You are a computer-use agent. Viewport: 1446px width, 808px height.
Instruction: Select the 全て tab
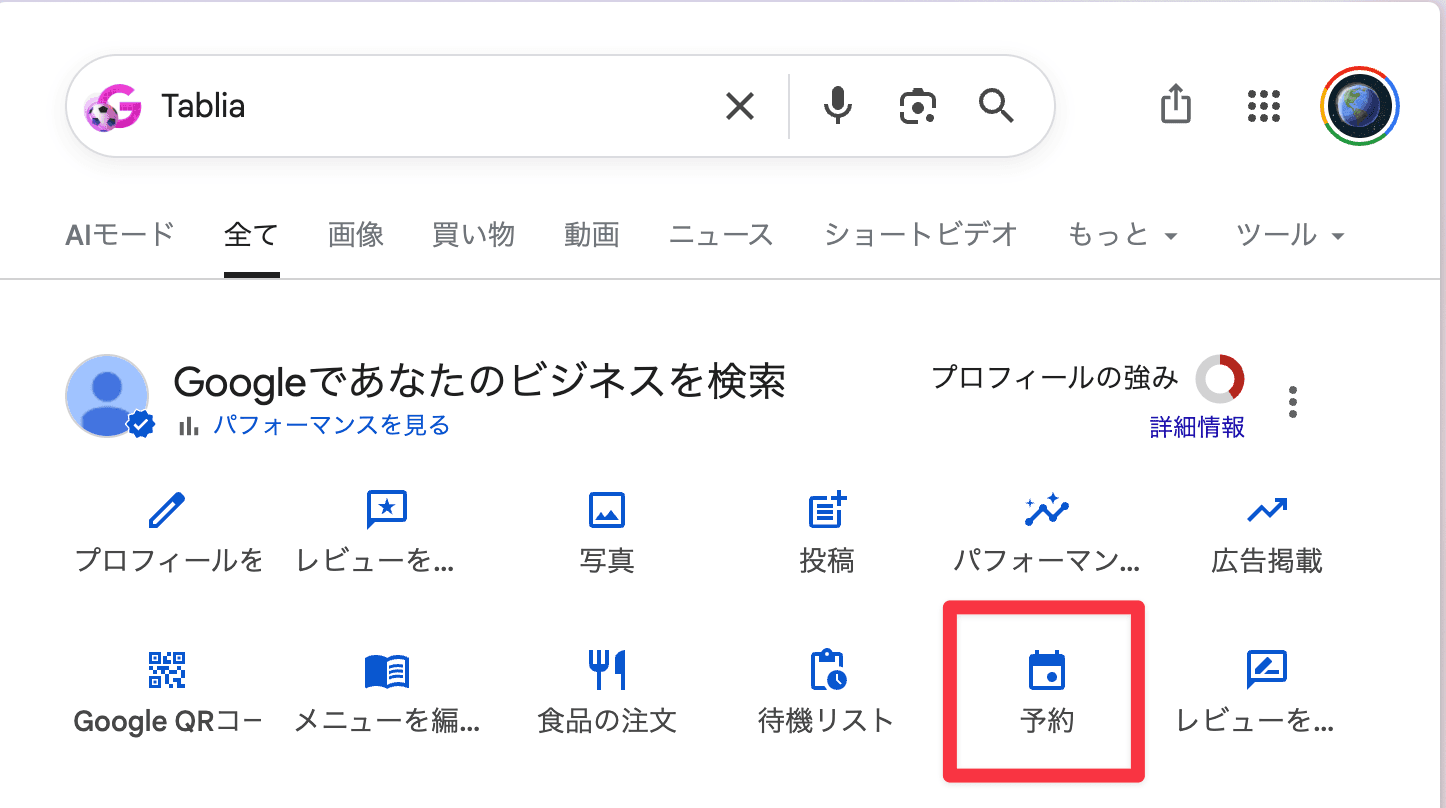[251, 235]
